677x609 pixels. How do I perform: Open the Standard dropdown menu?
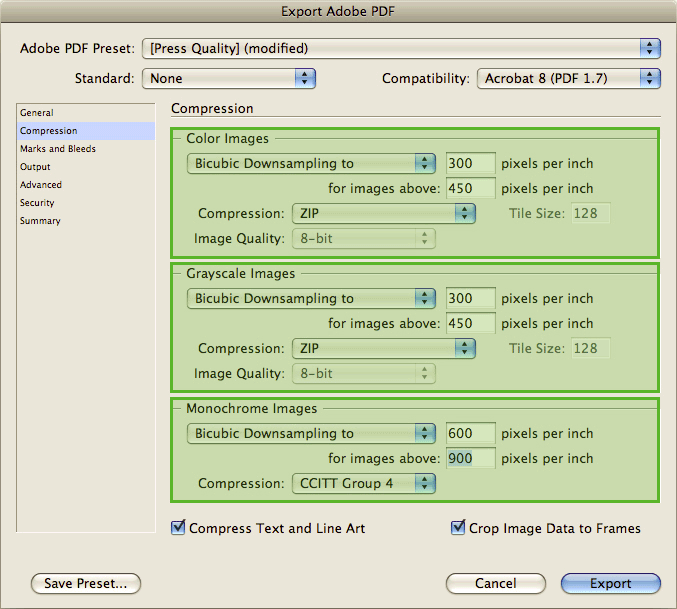tap(229, 78)
